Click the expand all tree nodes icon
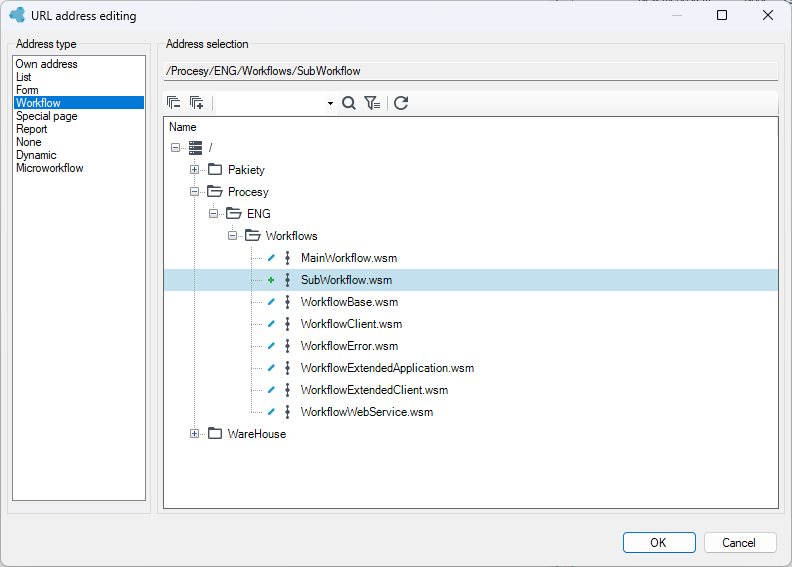Screen dimensions: 792x567 coord(196,103)
